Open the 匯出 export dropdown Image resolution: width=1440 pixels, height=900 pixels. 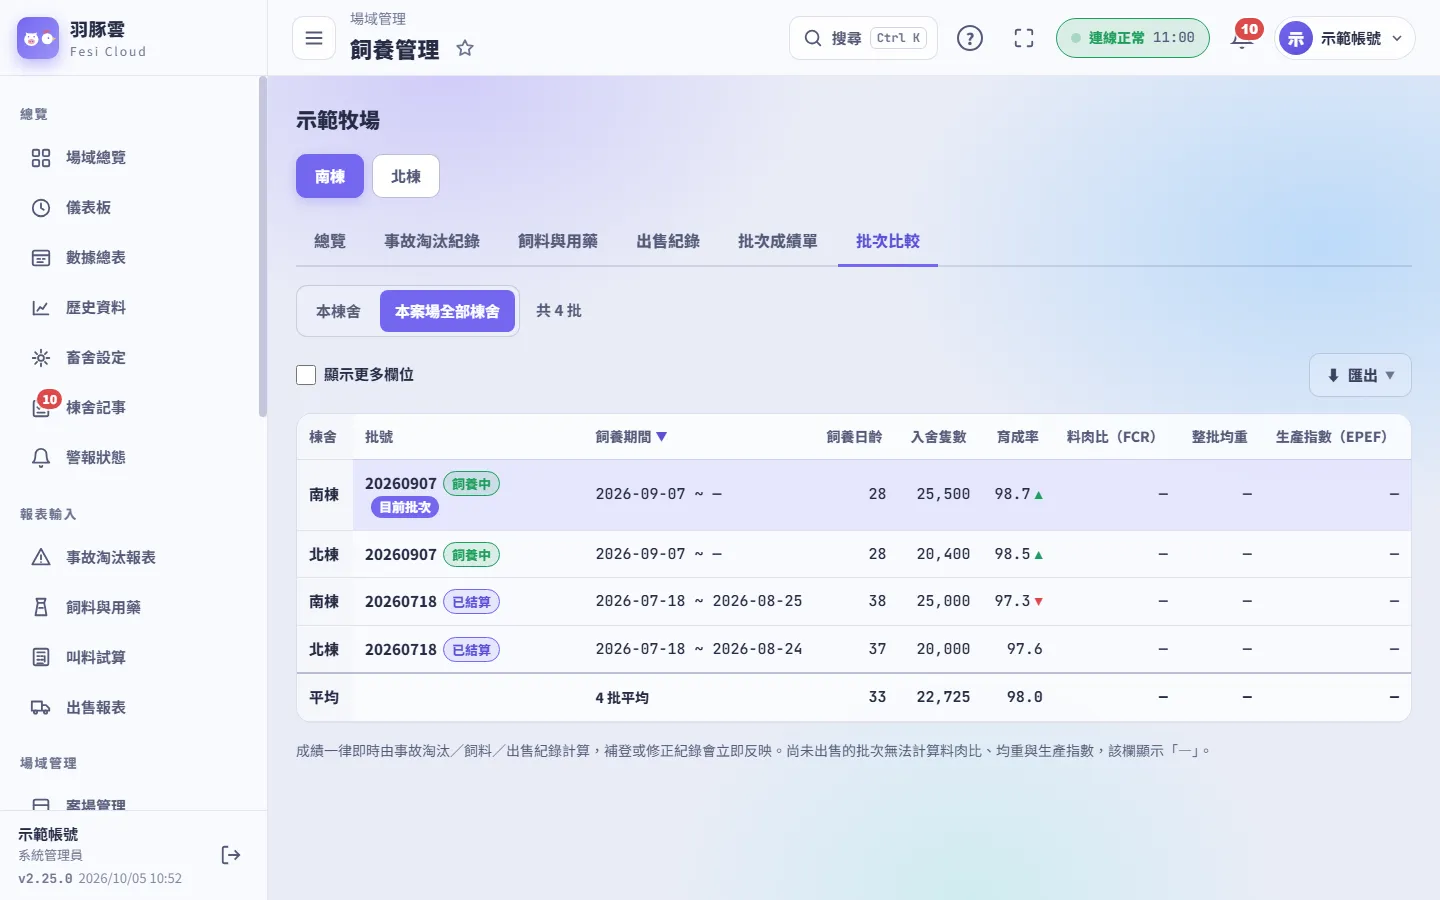click(x=1360, y=375)
